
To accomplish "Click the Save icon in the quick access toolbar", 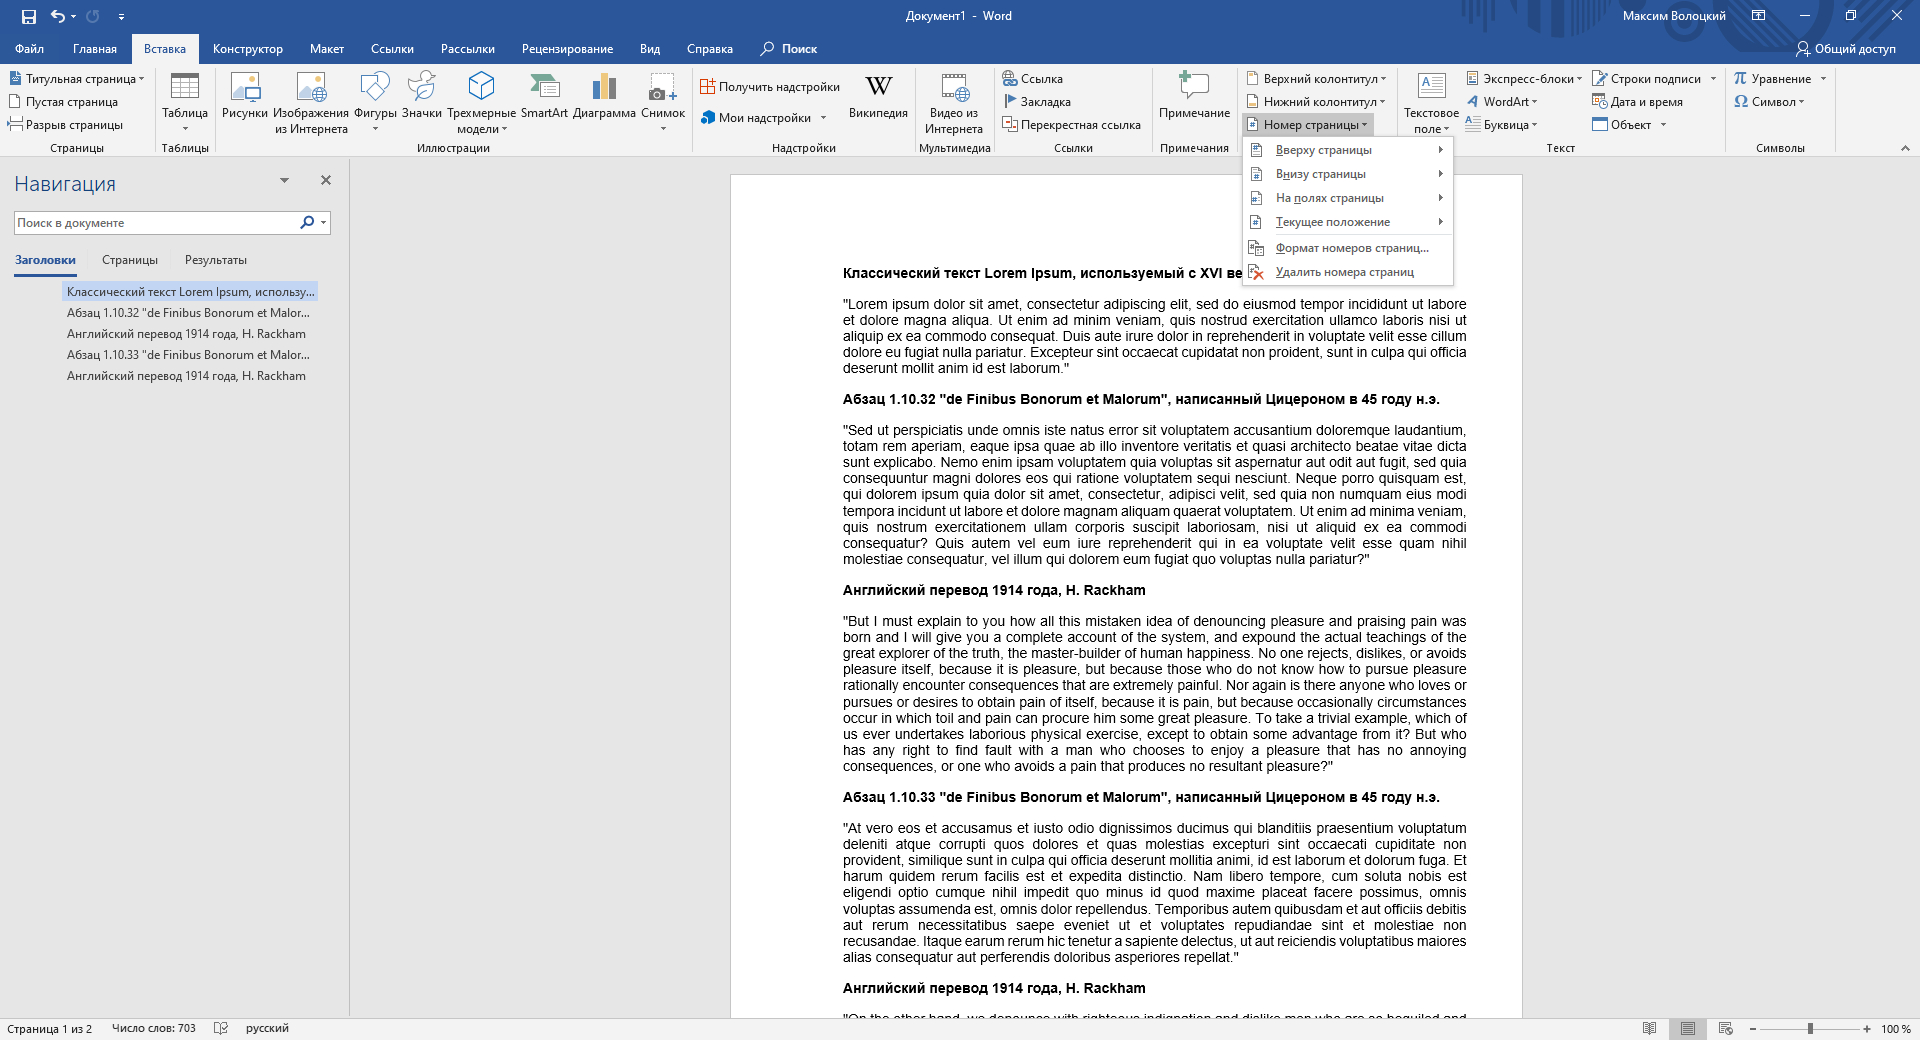I will coord(28,16).
